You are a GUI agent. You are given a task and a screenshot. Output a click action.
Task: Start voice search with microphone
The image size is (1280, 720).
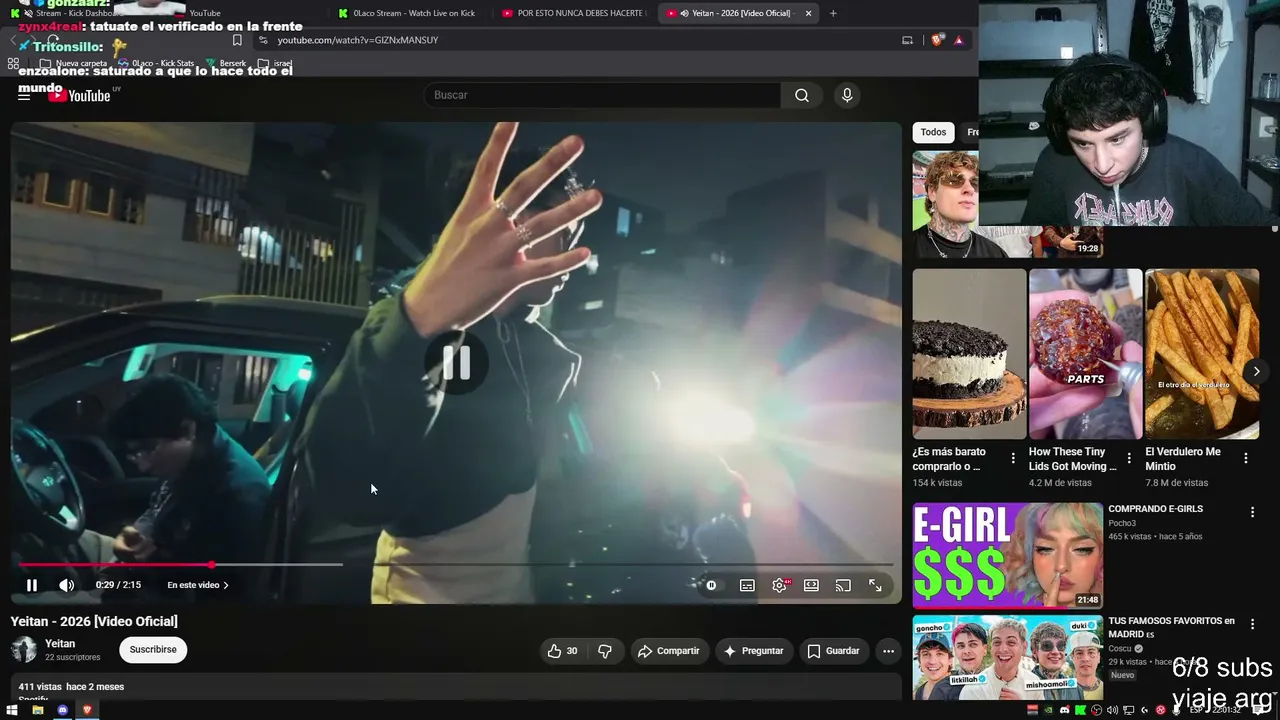pos(847,95)
